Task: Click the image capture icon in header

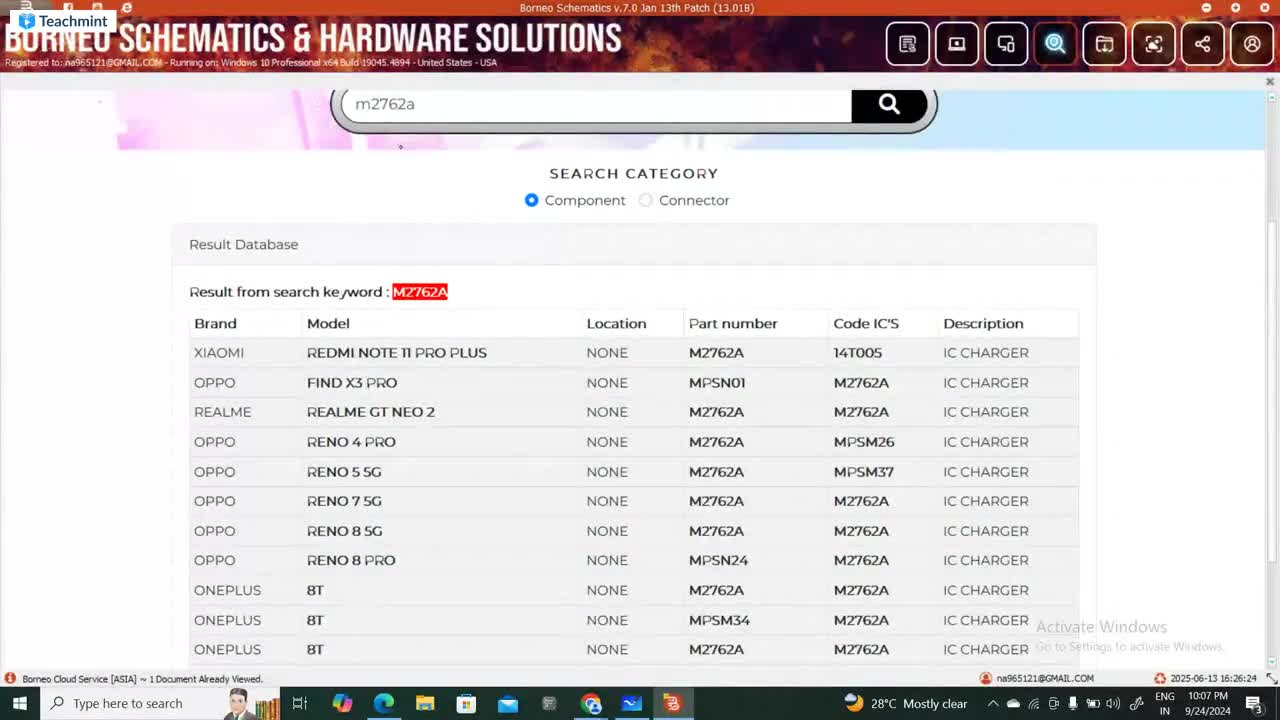Action: click(1153, 44)
